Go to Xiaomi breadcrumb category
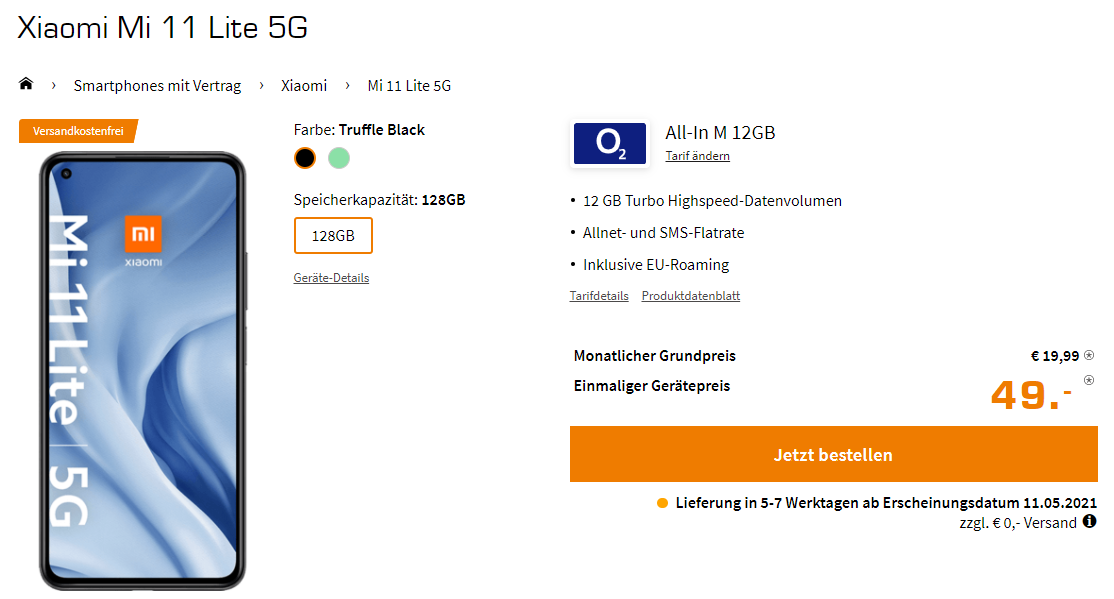The width and height of the screenshot is (1114, 599). coord(304,86)
